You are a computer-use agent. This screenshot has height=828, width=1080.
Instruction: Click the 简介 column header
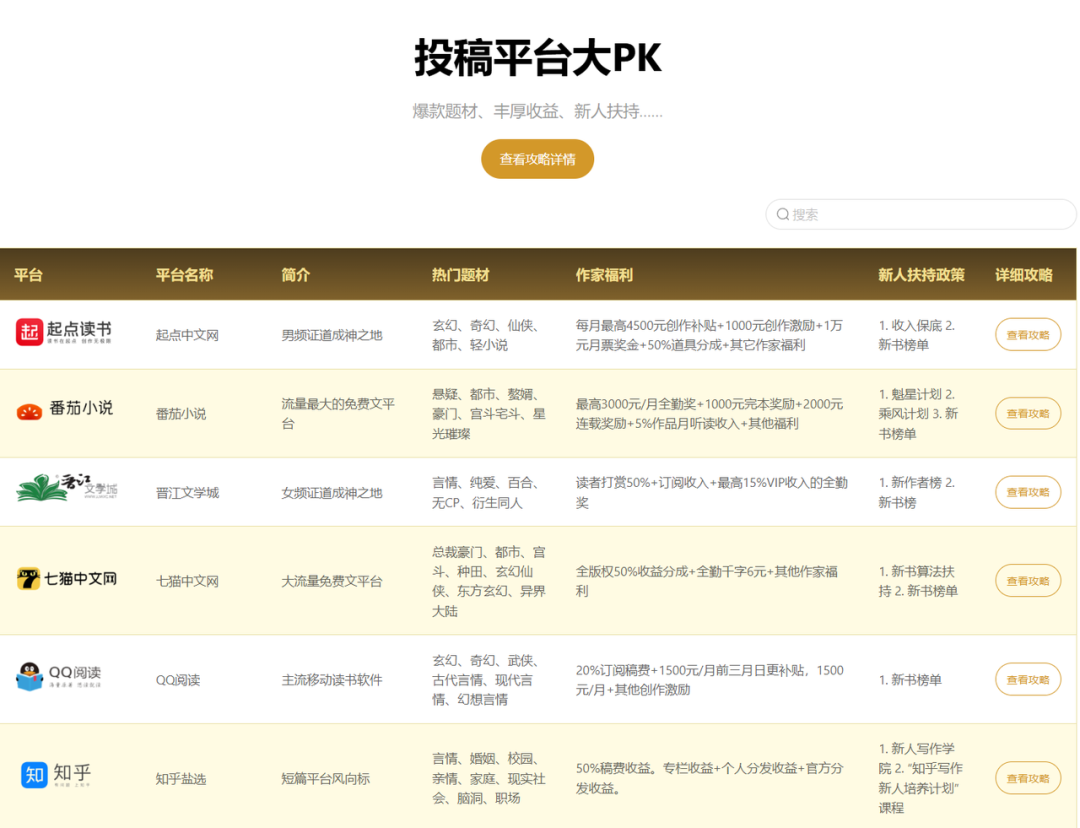tap(295, 275)
